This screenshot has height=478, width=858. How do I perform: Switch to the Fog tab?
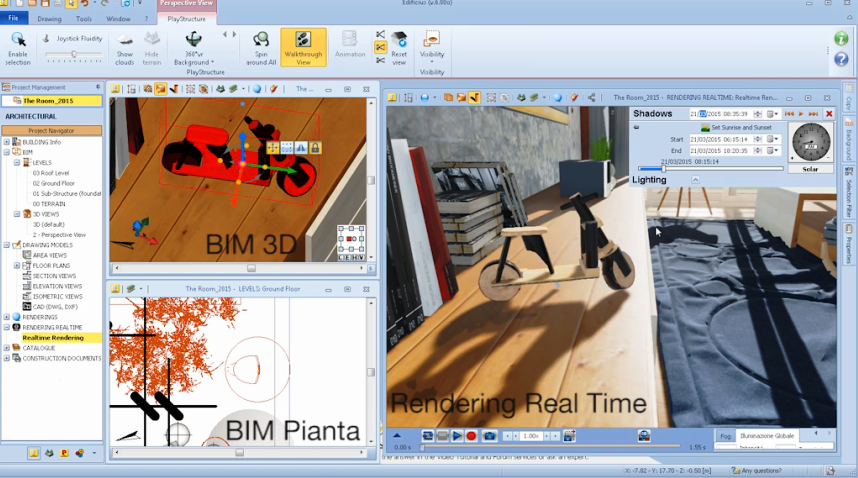coord(726,436)
